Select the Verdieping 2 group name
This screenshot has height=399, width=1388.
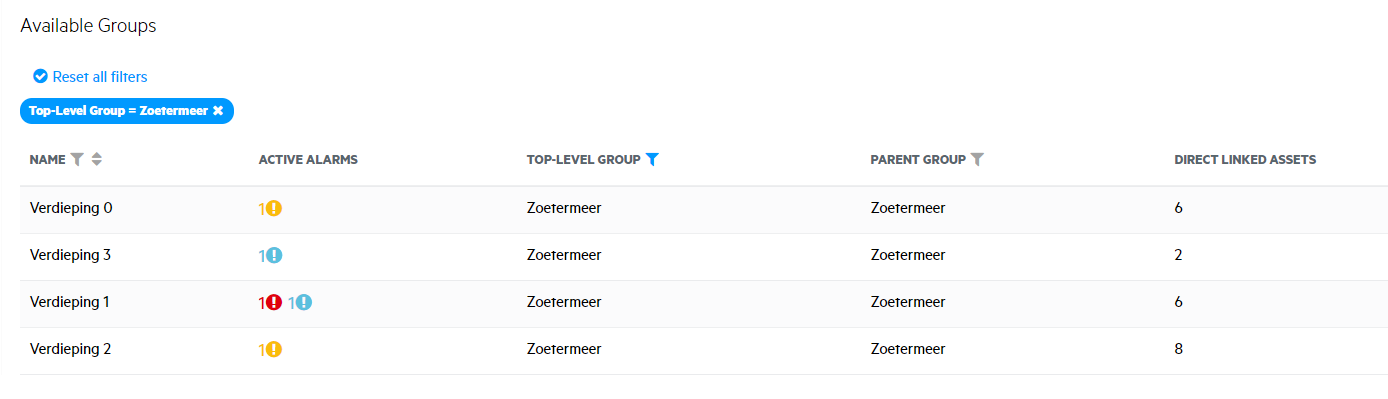pyautogui.click(x=71, y=349)
